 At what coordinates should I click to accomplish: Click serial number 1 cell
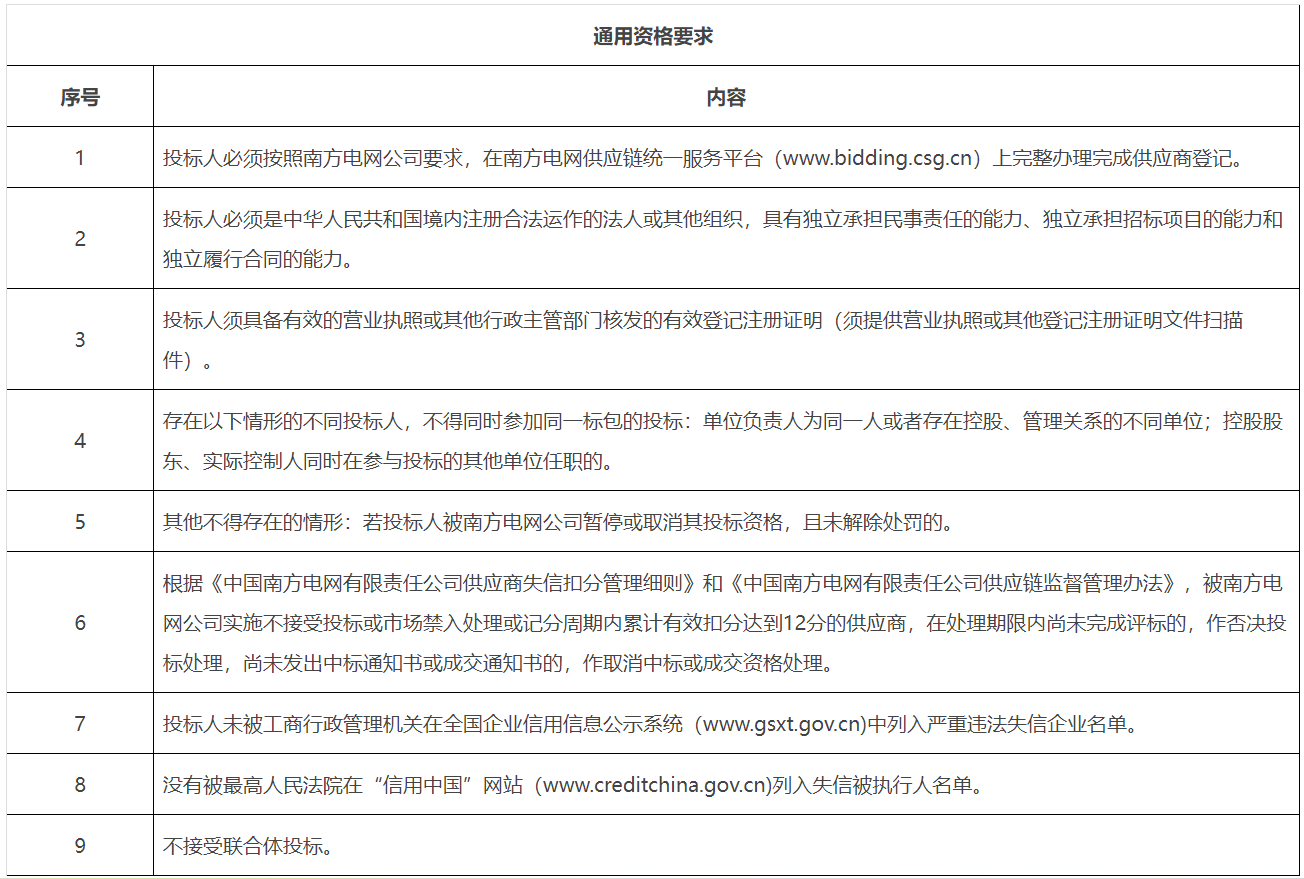[80, 157]
